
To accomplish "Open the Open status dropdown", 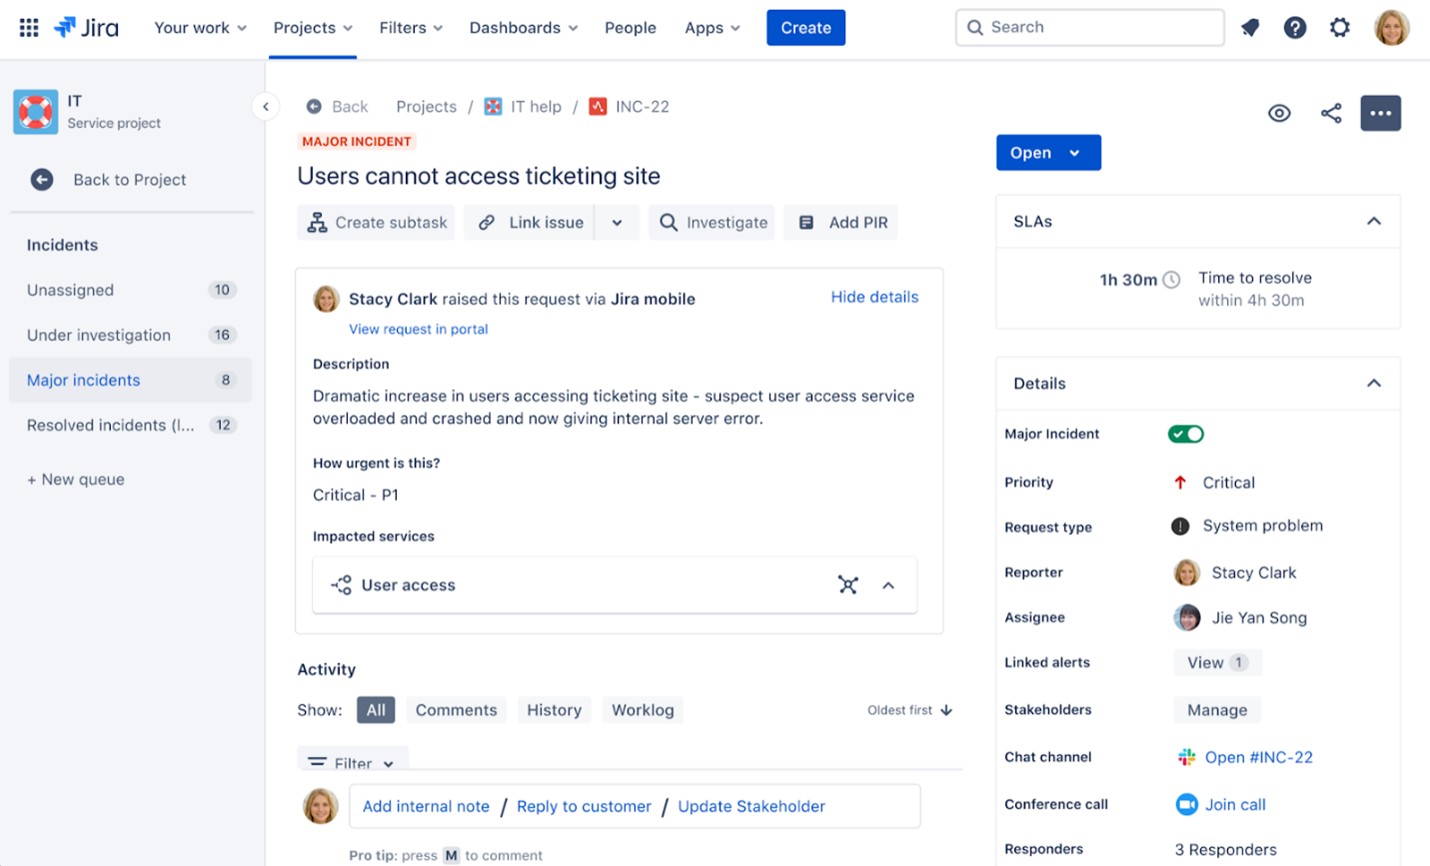I will (1048, 152).
